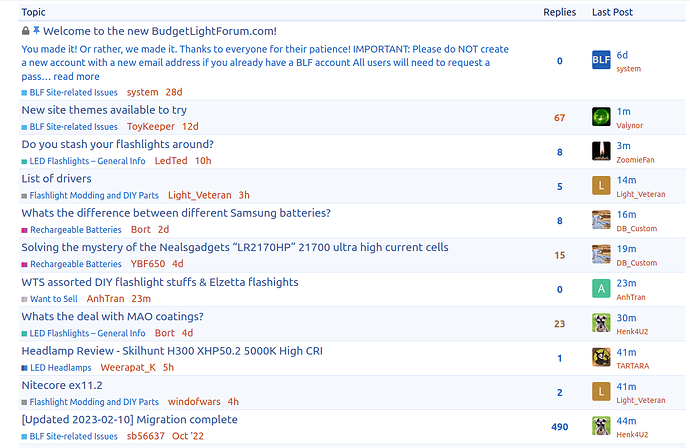Open BLF Site-related Issues under Migration complete
The width and height of the screenshot is (690, 448).
pyautogui.click(x=70, y=436)
